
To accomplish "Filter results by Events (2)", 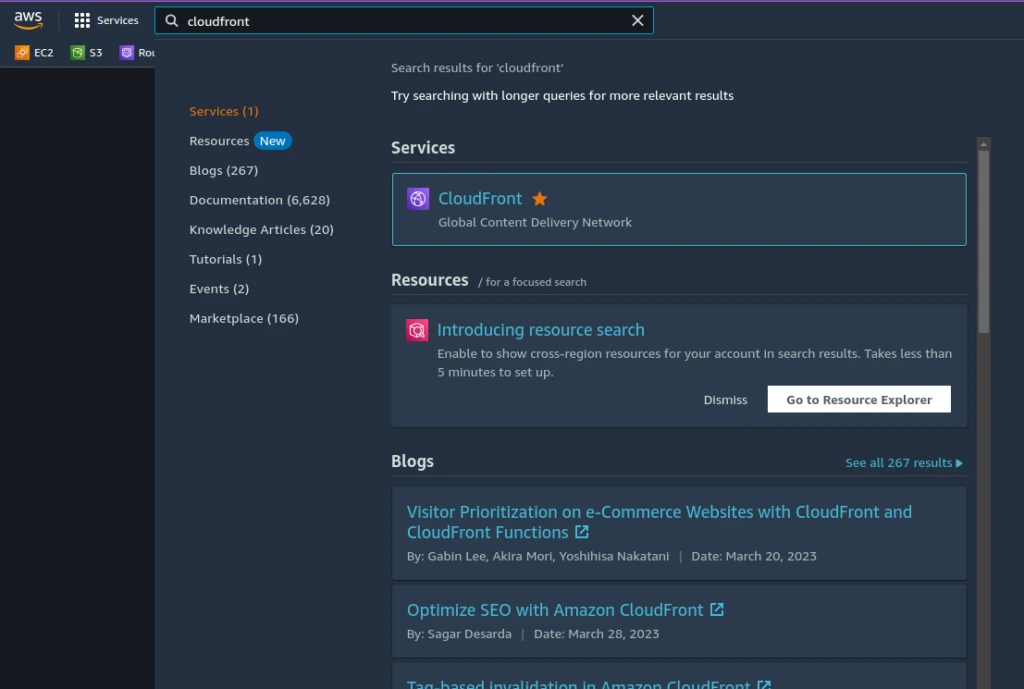I will click(219, 289).
